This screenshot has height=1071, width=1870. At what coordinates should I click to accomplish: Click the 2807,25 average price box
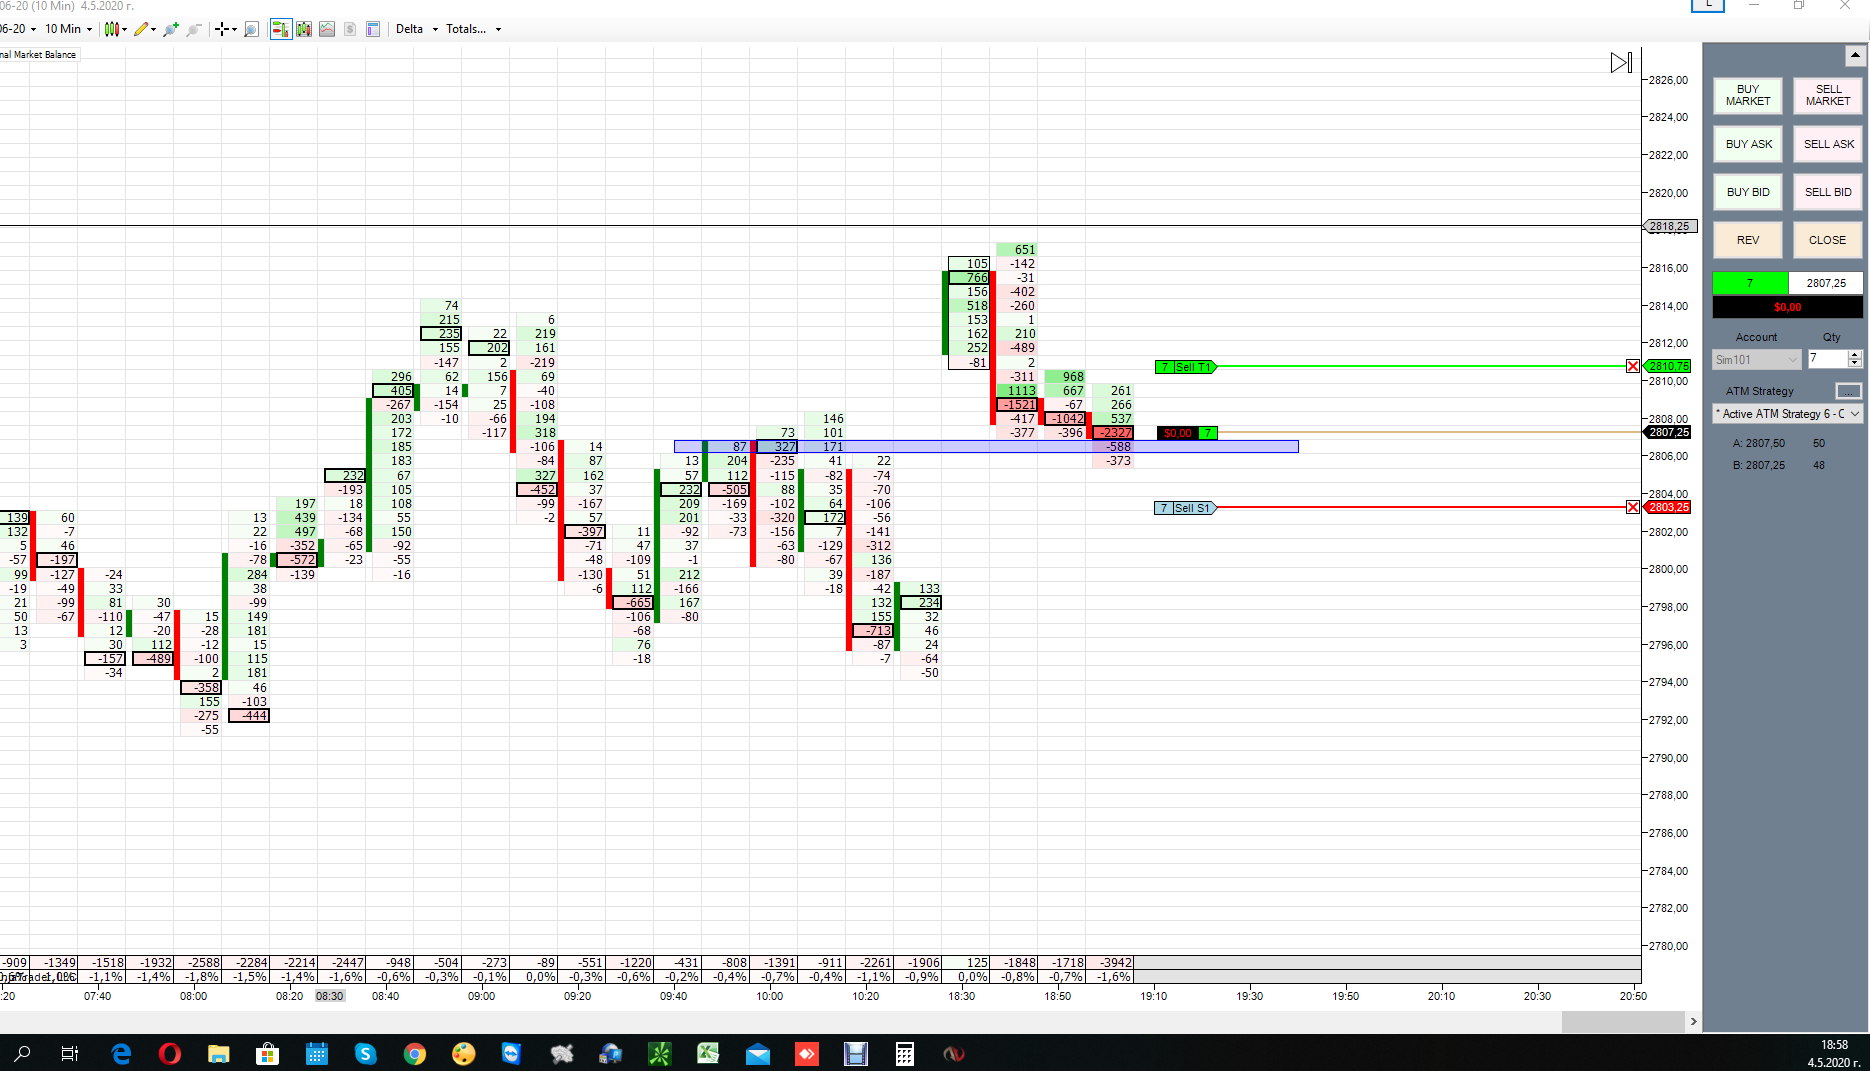pos(1826,283)
